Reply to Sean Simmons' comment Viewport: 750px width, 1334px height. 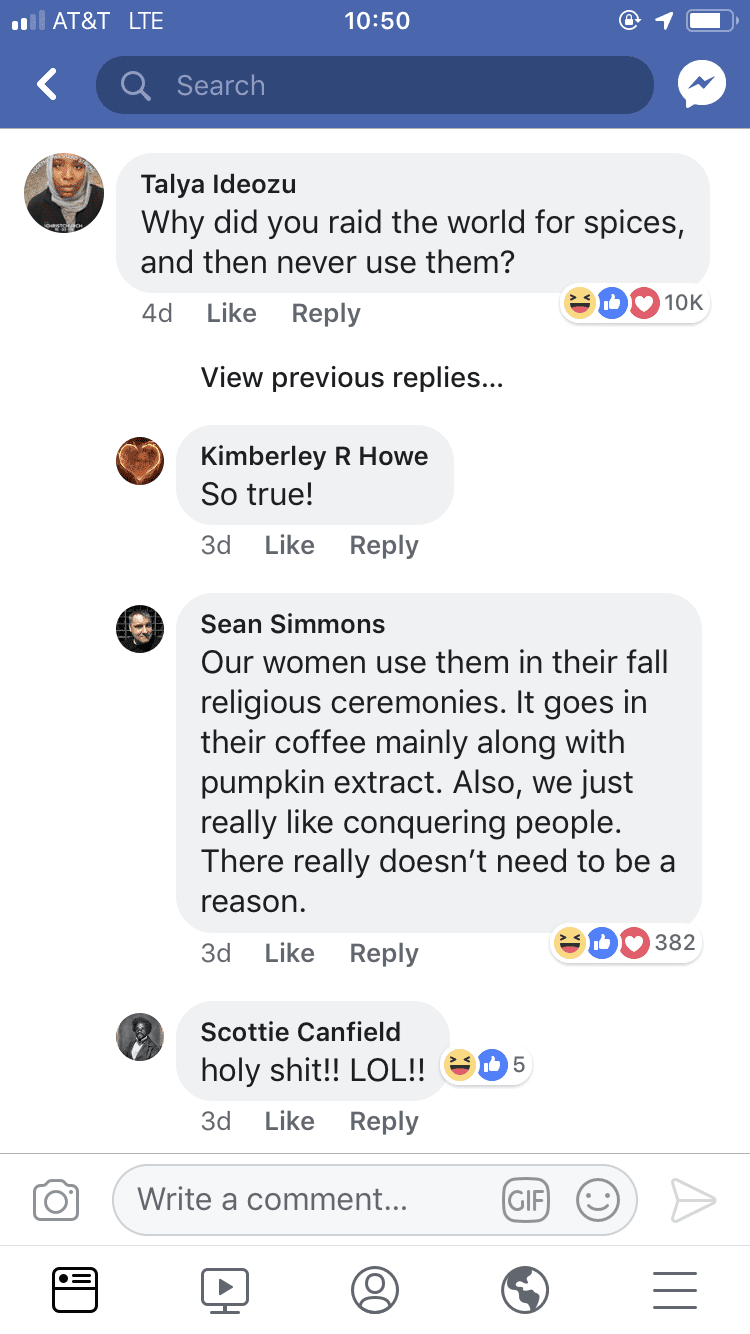[x=384, y=953]
